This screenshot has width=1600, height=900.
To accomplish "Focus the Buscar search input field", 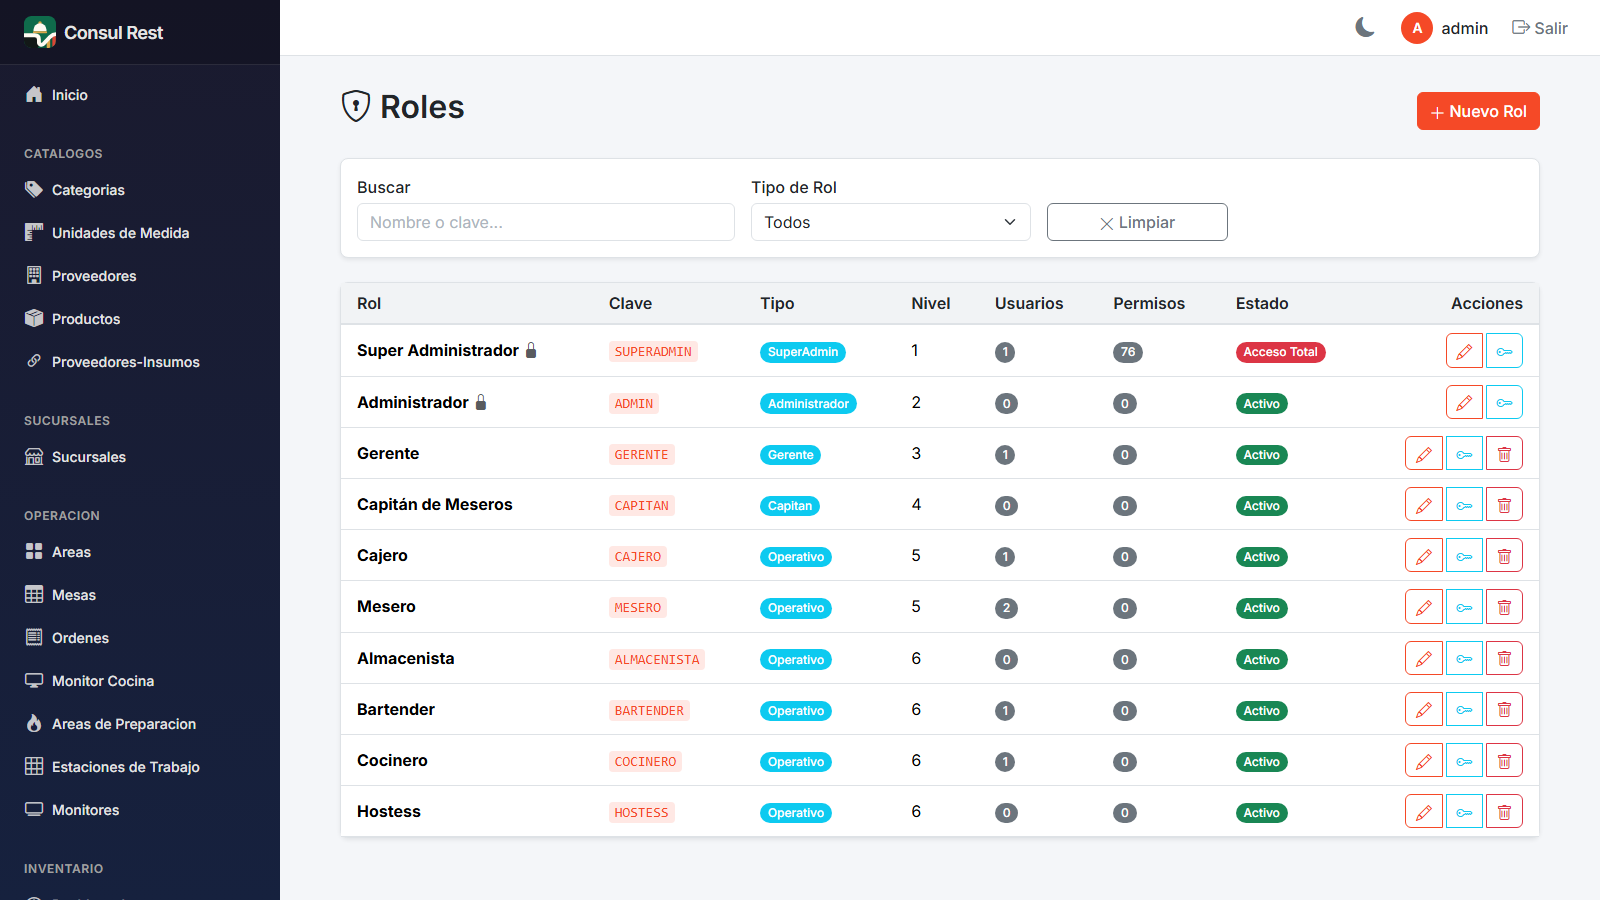I will pos(546,222).
